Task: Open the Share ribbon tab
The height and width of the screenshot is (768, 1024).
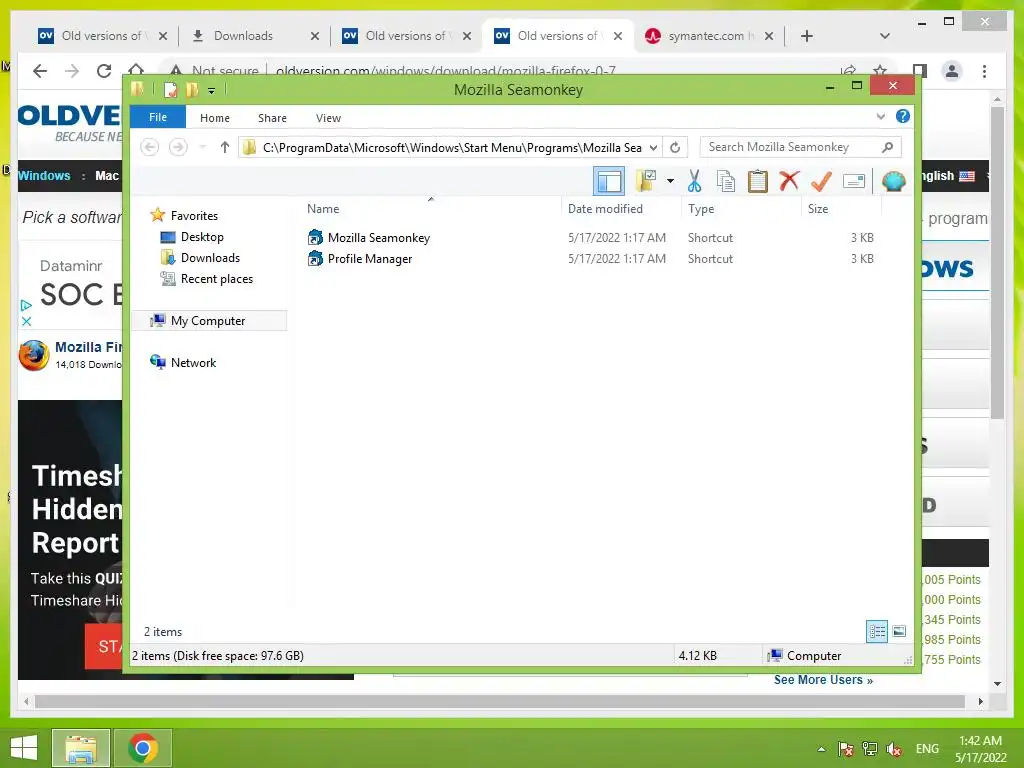Action: pos(272,118)
